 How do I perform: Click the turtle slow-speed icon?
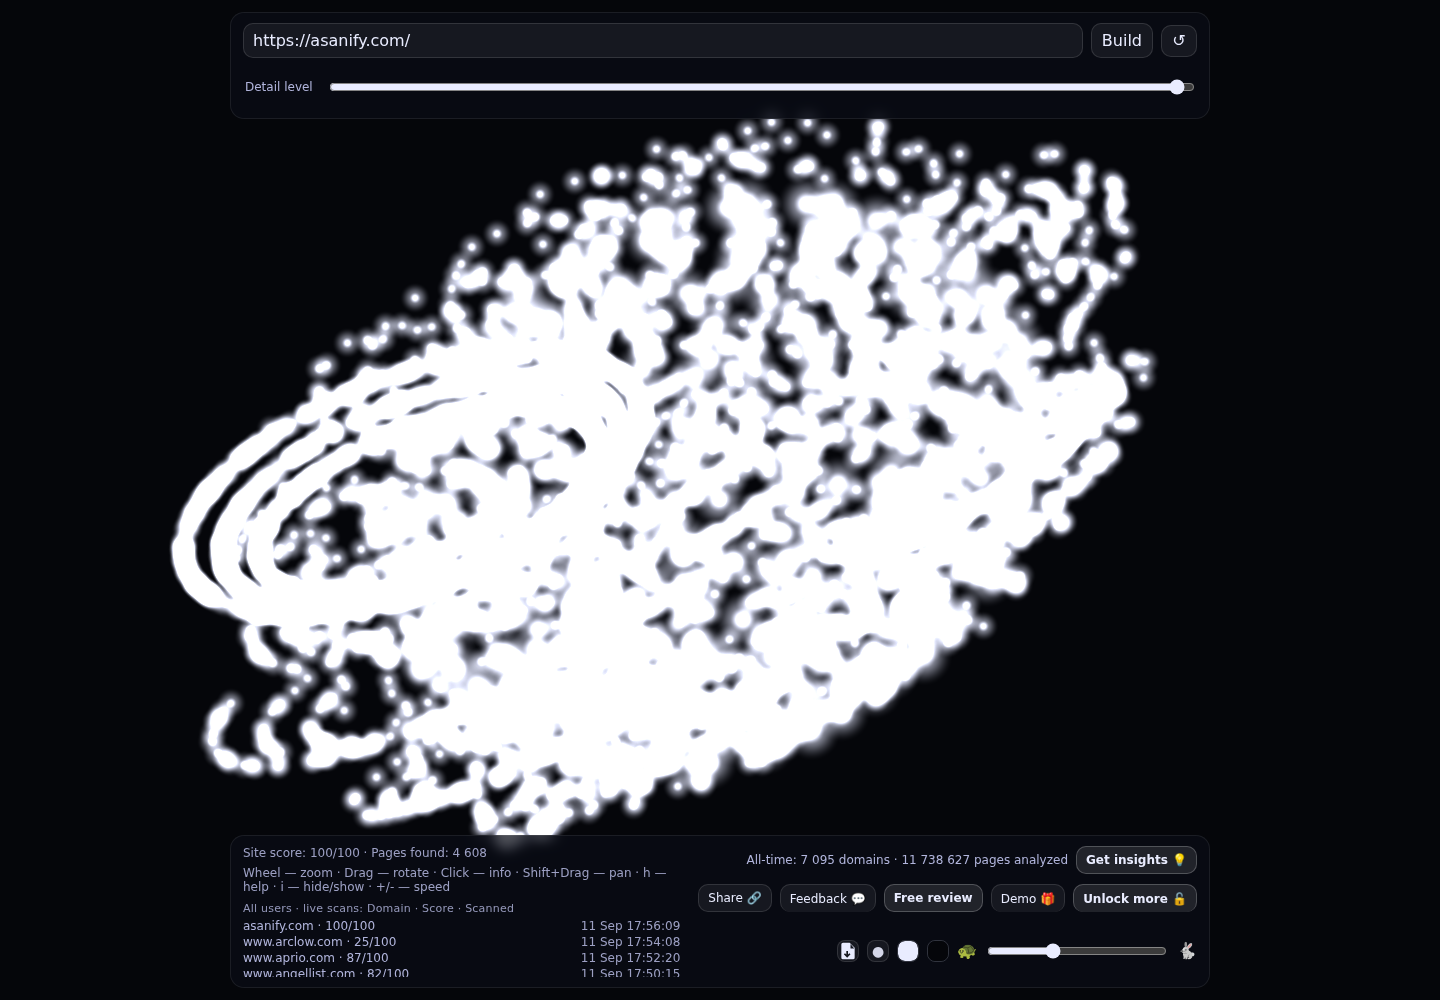point(966,951)
